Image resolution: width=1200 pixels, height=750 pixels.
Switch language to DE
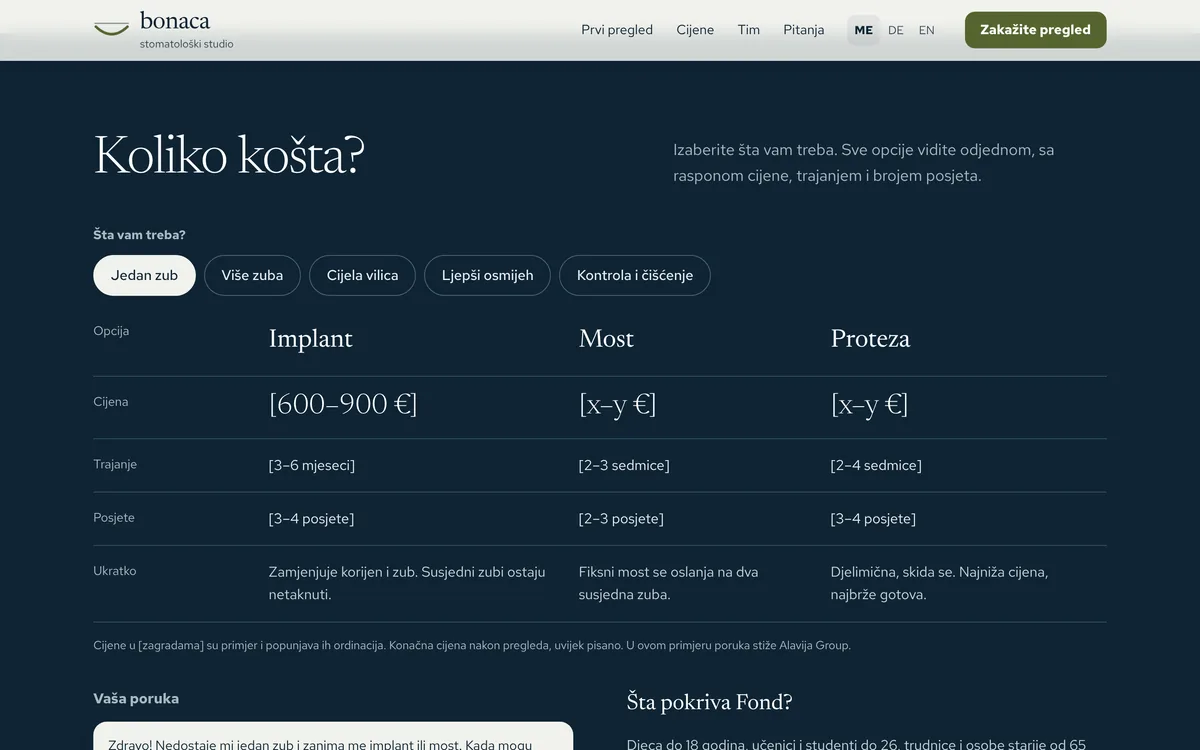[896, 30]
